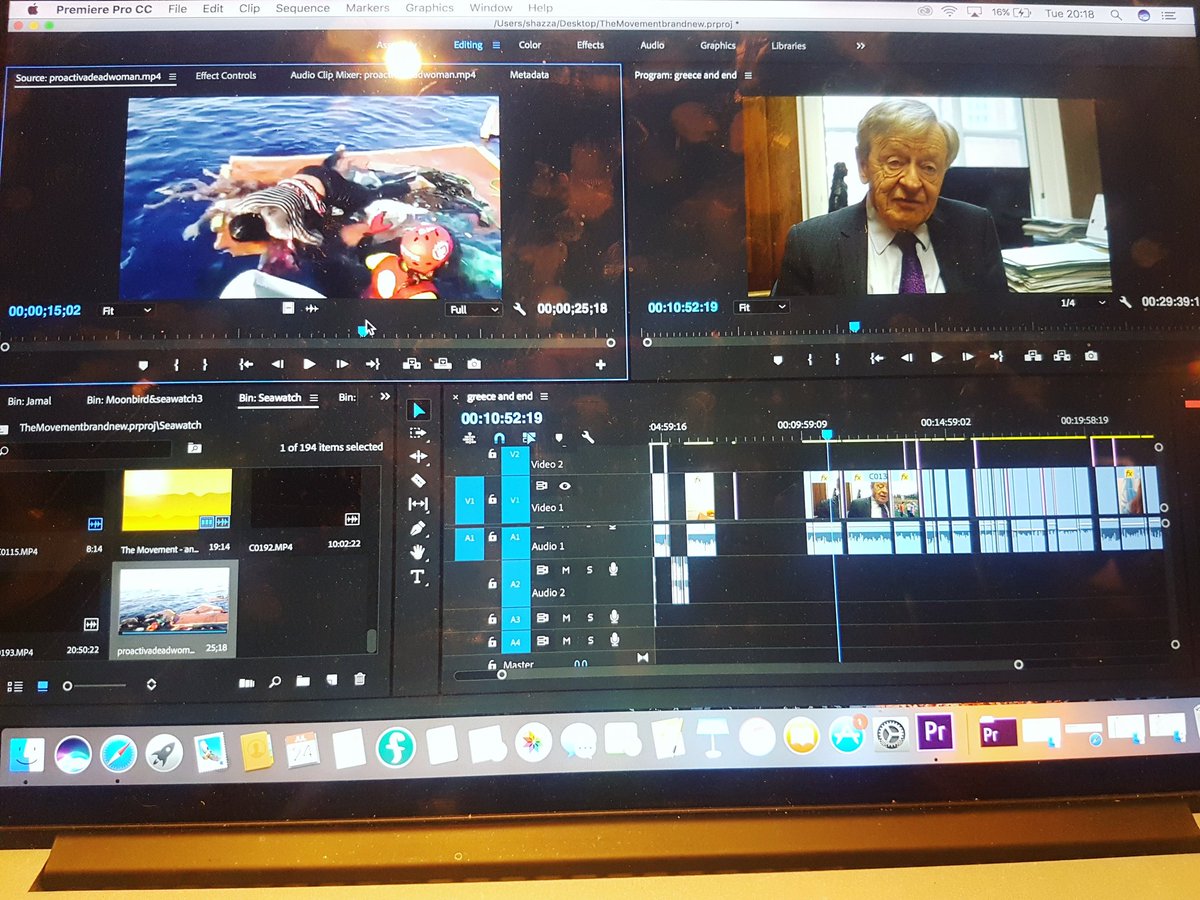Switch to Metadata tab
This screenshot has width=1200, height=900.
tap(529, 75)
